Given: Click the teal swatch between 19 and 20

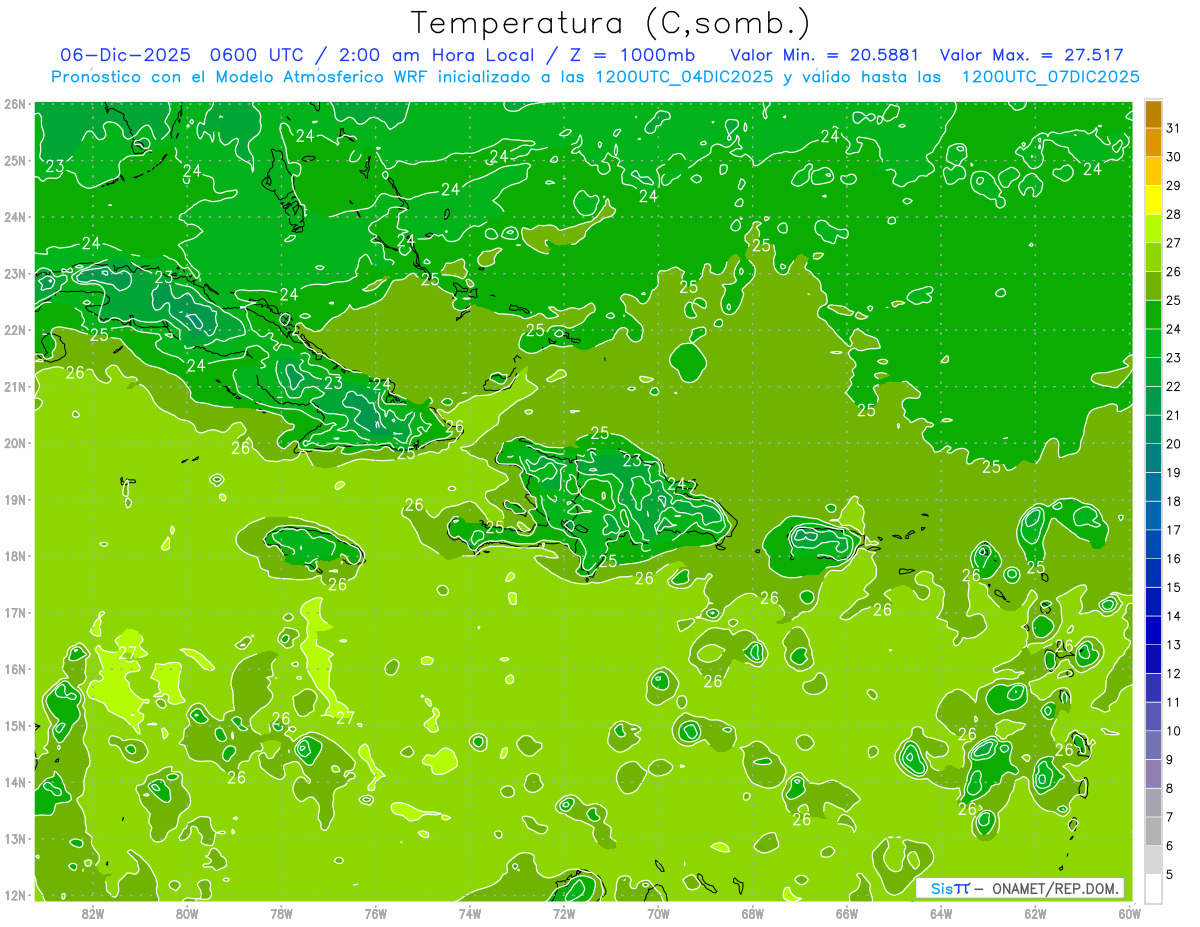Looking at the screenshot, I should coord(1153,458).
